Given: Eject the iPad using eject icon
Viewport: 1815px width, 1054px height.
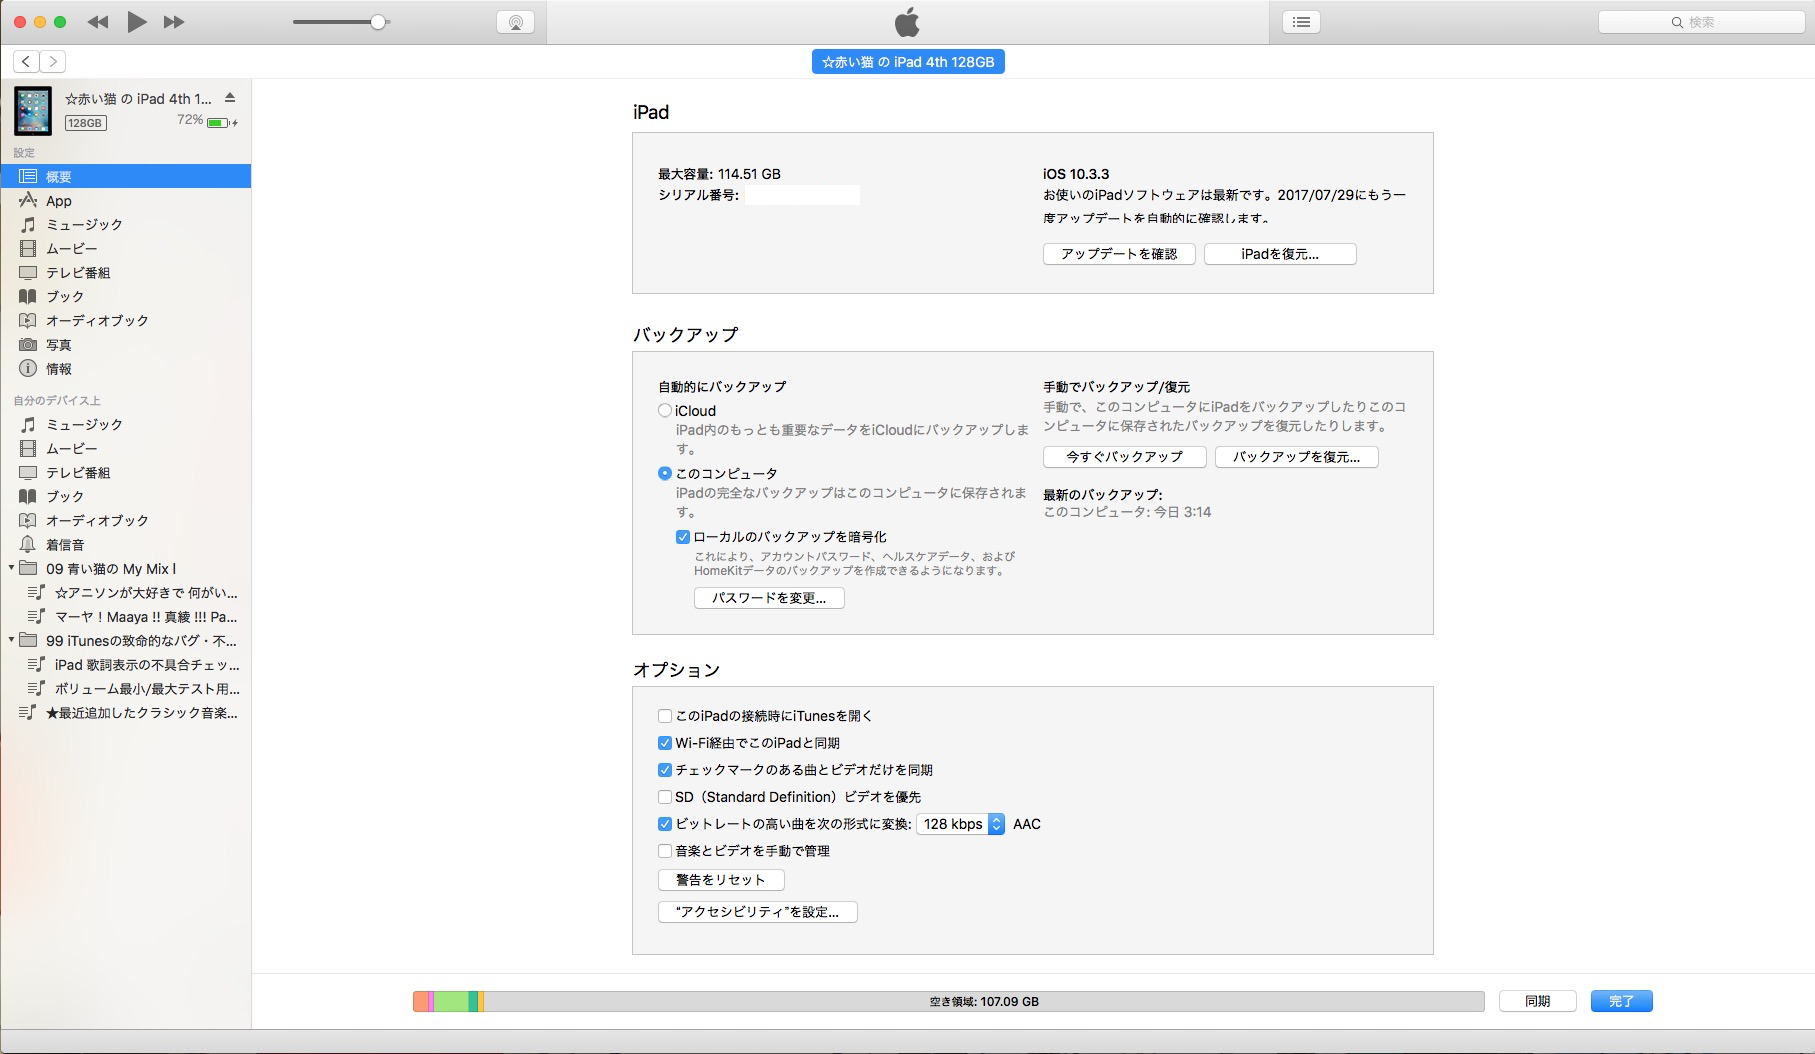Looking at the screenshot, I should click(230, 98).
